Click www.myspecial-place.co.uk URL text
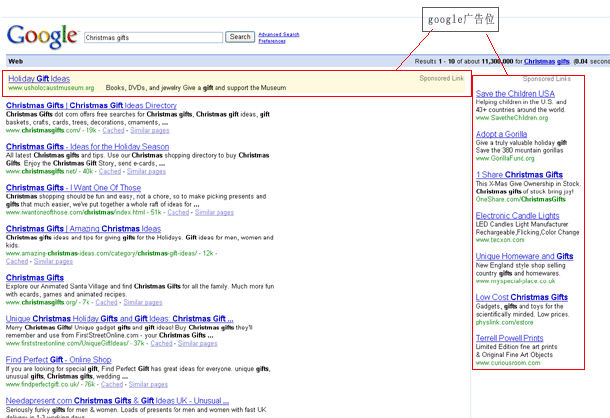 [x=515, y=281]
